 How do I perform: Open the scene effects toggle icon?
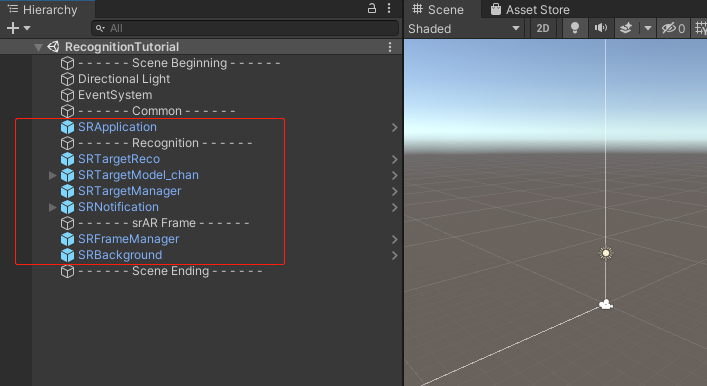[x=626, y=28]
